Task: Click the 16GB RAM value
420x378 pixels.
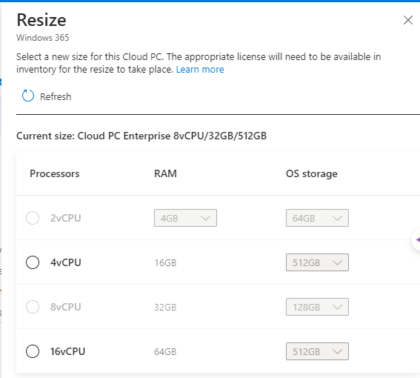Action: (x=165, y=263)
